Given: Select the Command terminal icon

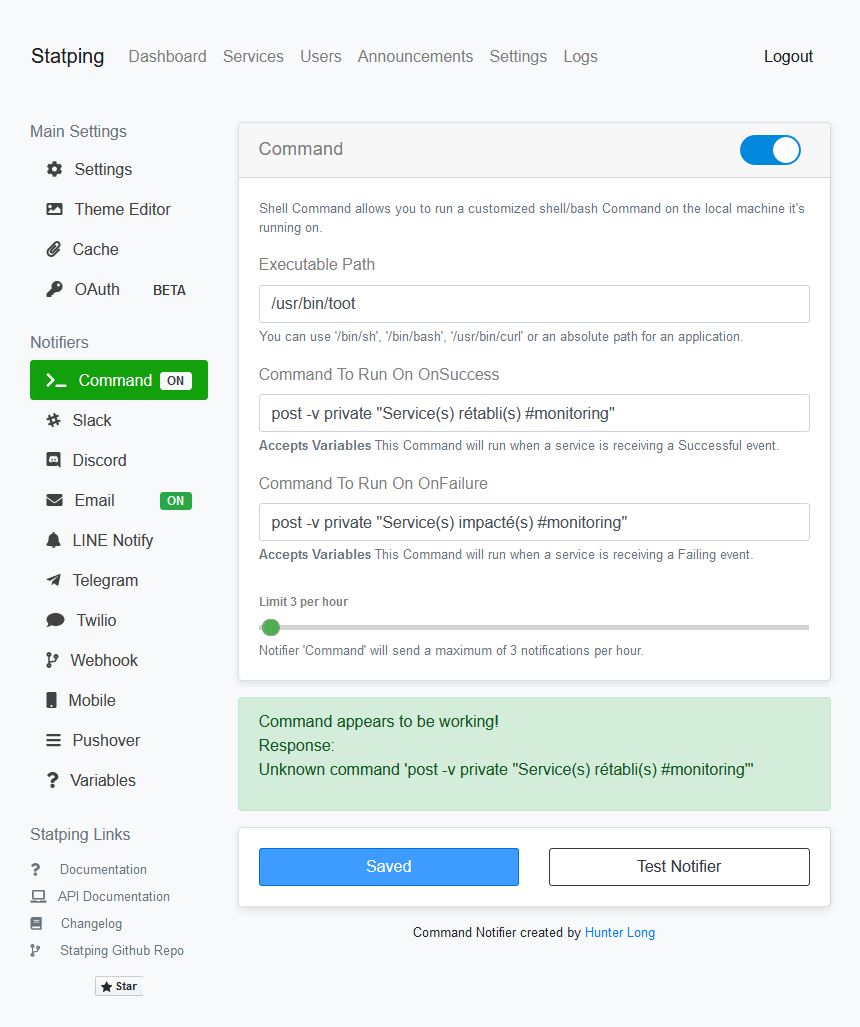Looking at the screenshot, I should 55,380.
